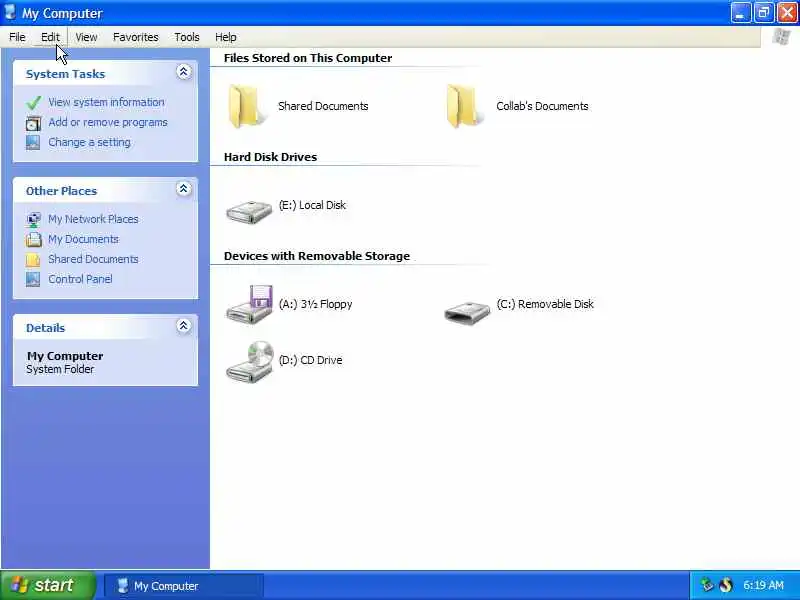This screenshot has width=800, height=600.
Task: Restore down the My Computer window
Action: click(x=764, y=13)
